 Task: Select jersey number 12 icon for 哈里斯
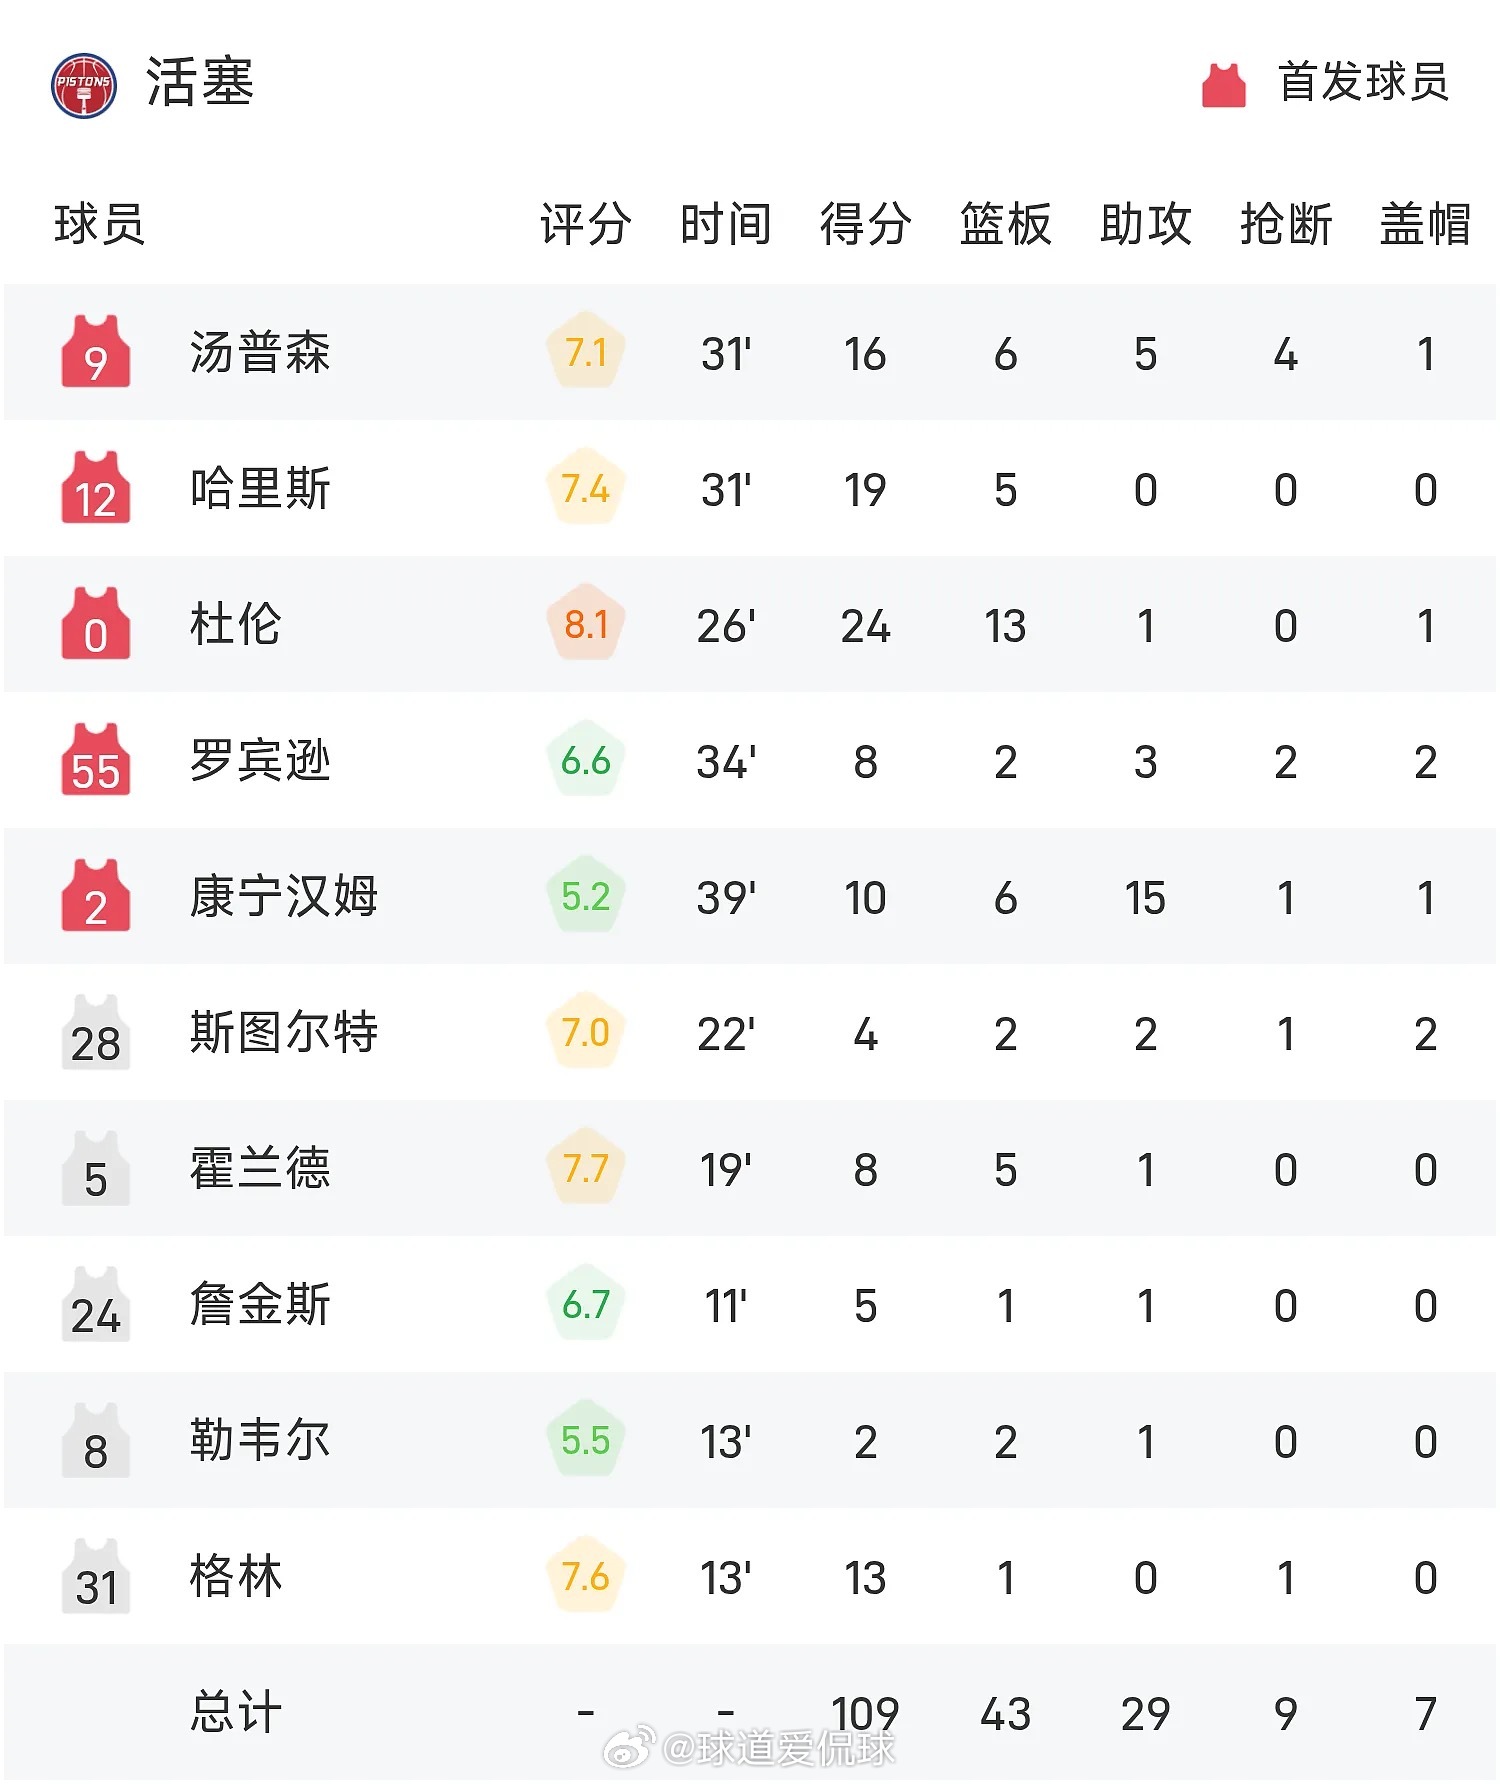(x=95, y=489)
